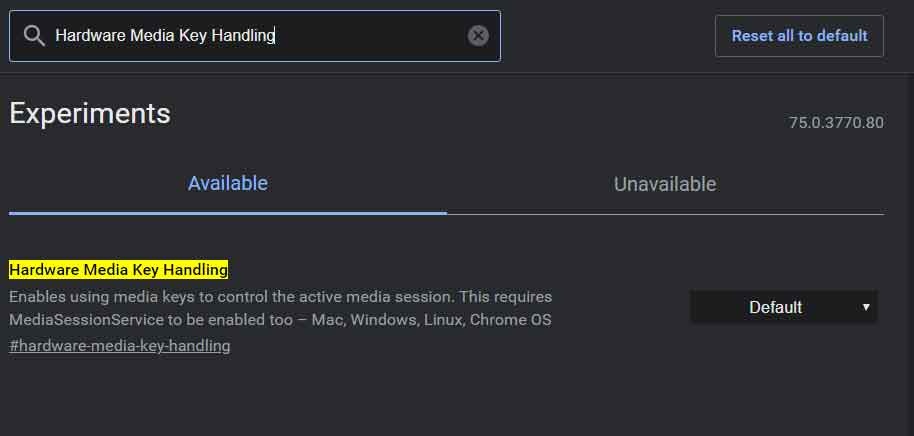
Task: Switch to the Available tab
Action: pyautogui.click(x=228, y=184)
